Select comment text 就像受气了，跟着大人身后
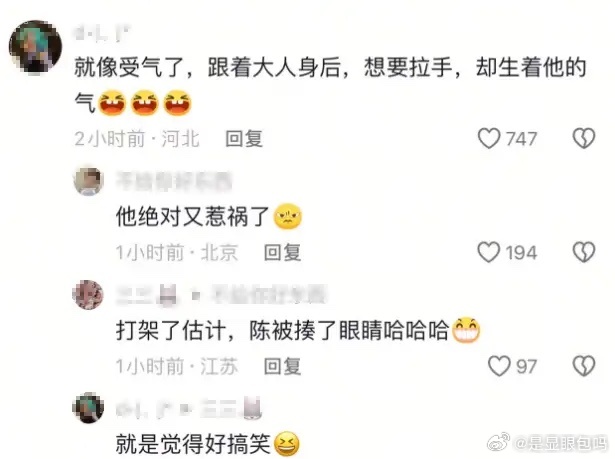This screenshot has height=459, width=615. pos(207,67)
